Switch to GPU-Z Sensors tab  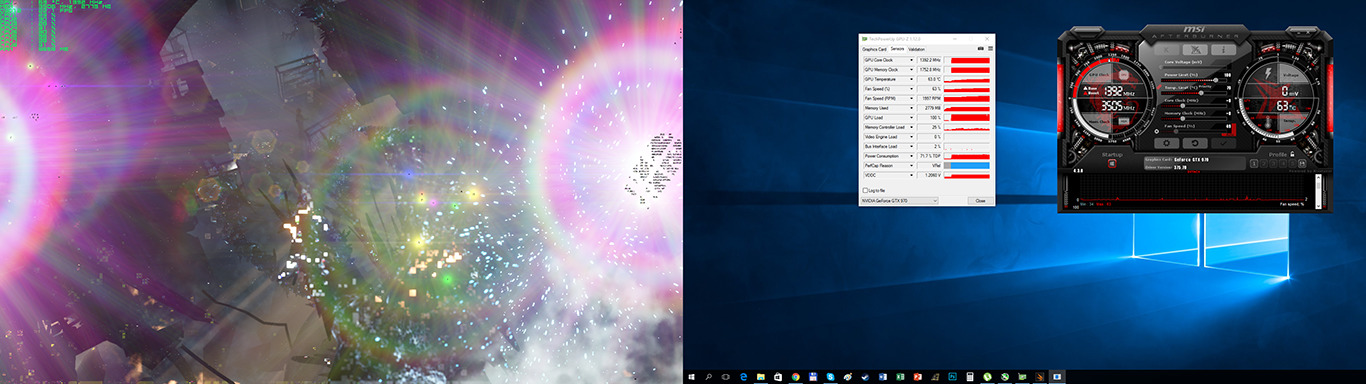tap(898, 49)
